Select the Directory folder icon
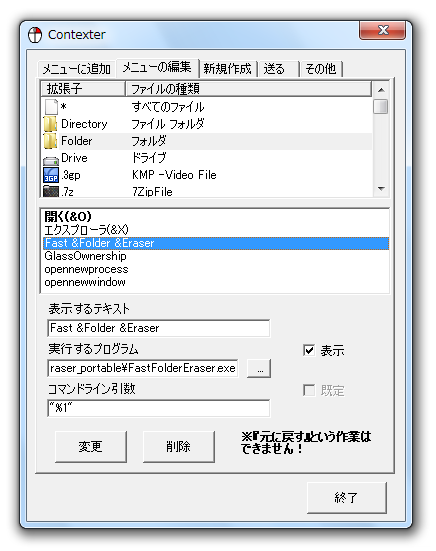This screenshot has height=551, width=436. pyautogui.click(x=51, y=124)
